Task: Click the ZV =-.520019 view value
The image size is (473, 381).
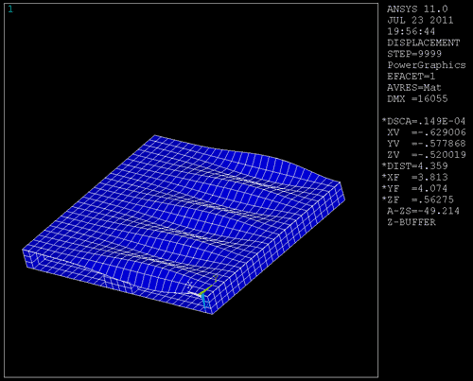Action: pyautogui.click(x=426, y=155)
